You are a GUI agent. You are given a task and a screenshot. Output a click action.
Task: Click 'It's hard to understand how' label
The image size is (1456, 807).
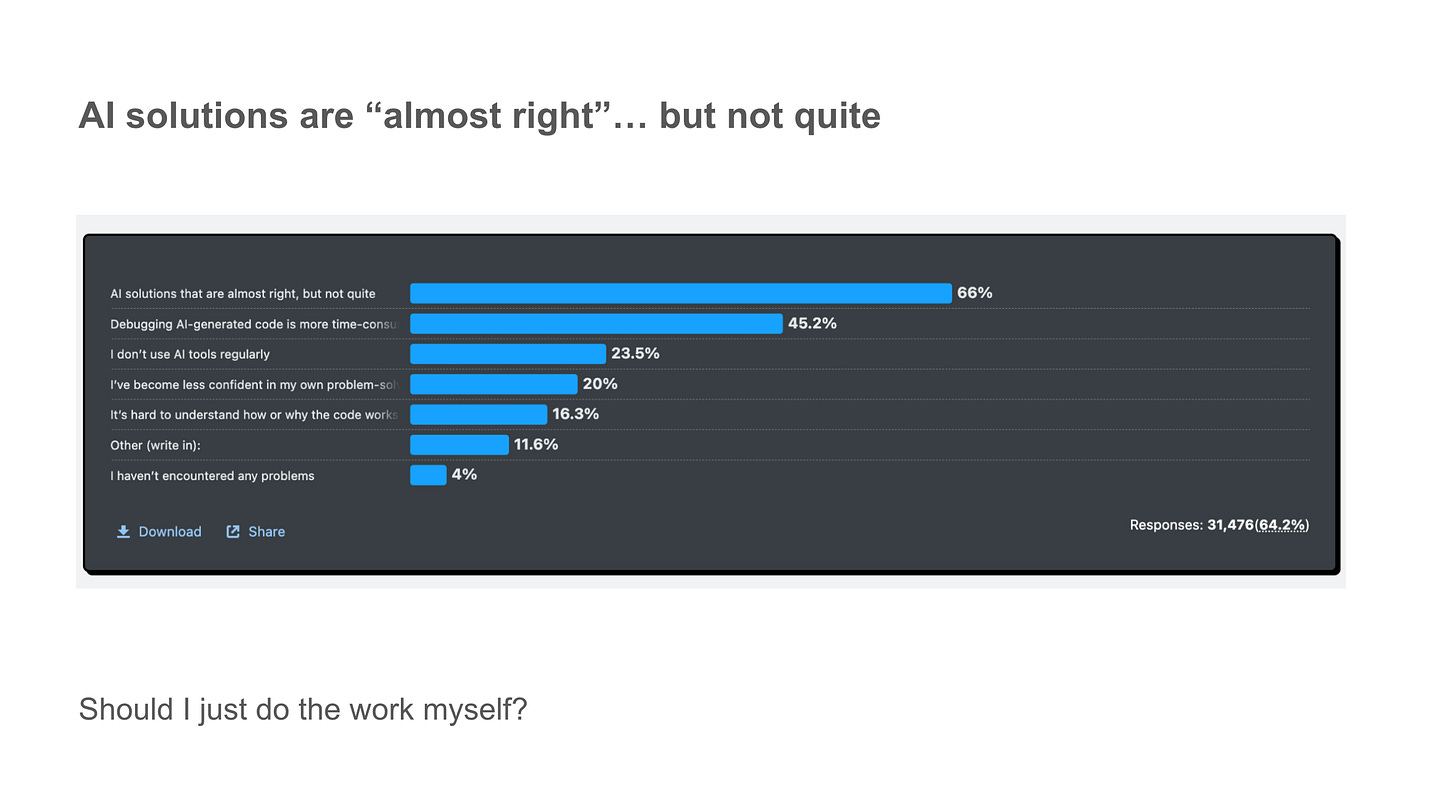(254, 415)
